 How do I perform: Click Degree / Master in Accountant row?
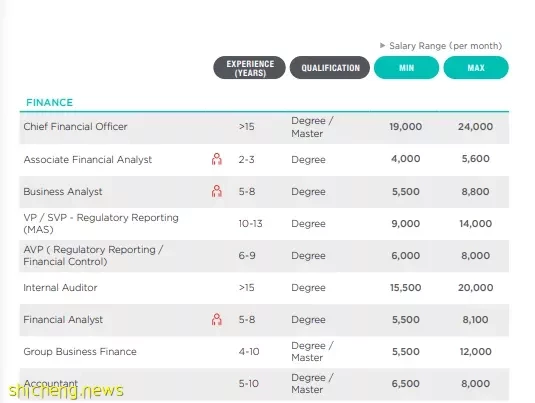(x=312, y=384)
